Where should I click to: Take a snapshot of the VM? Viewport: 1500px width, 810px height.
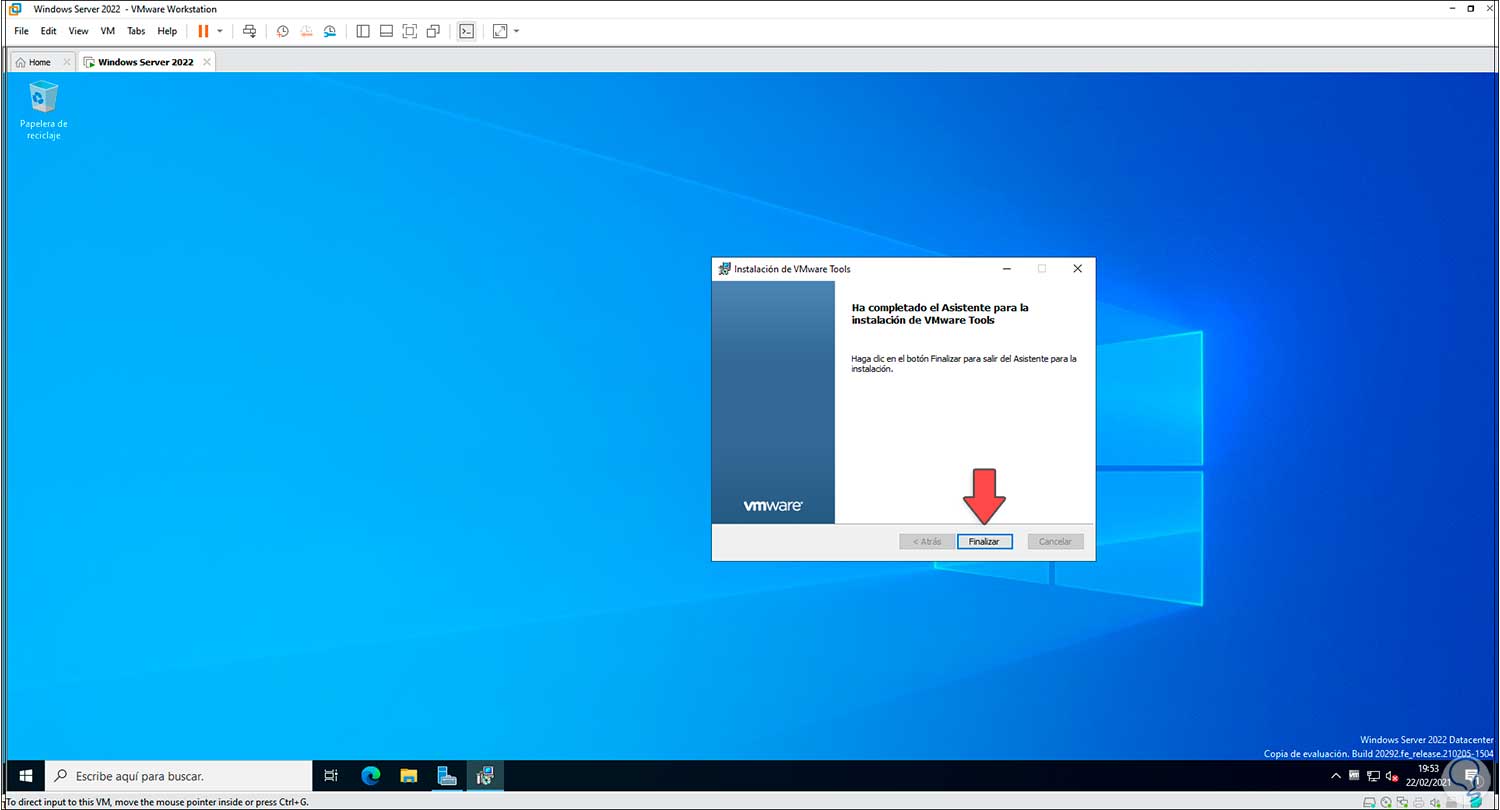click(x=283, y=31)
